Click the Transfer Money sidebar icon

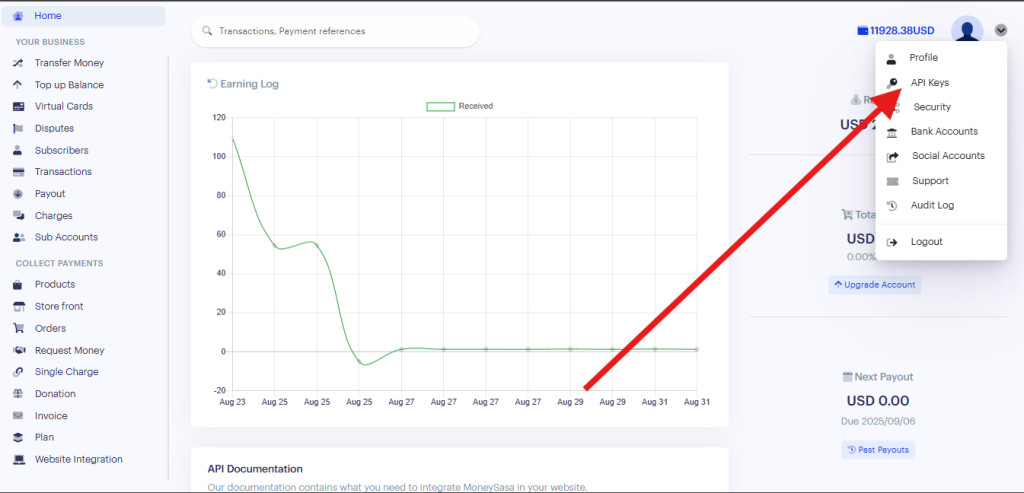click(x=18, y=63)
